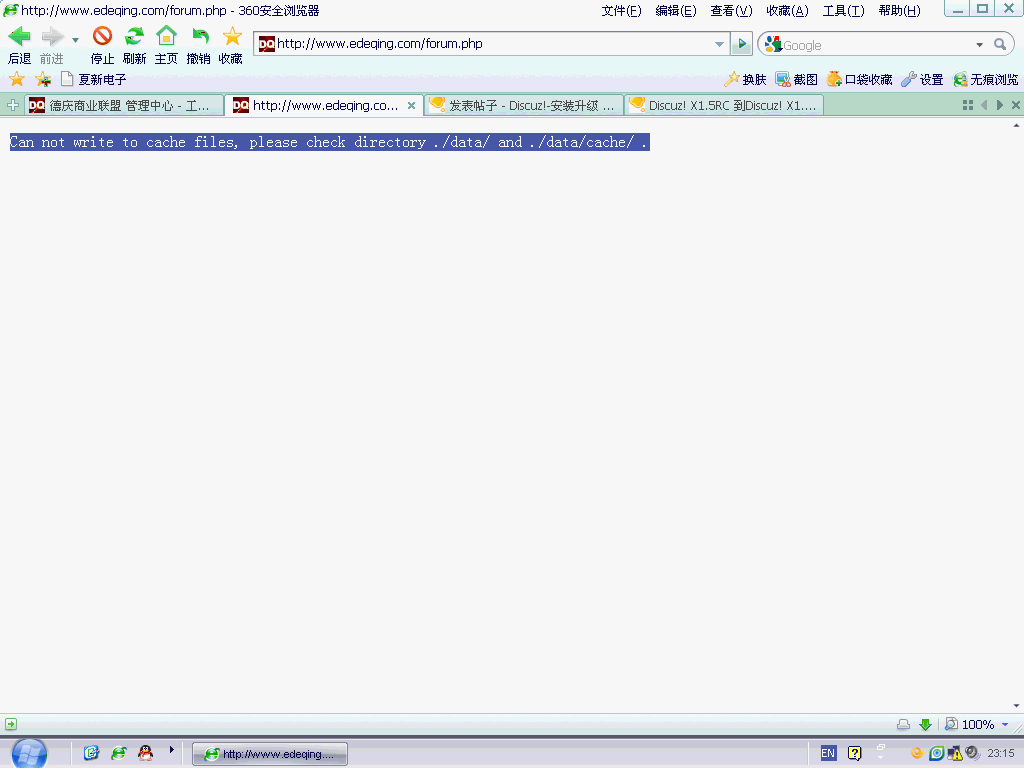The width and height of the screenshot is (1024, 768).
Task: Click the EN language indicator
Action: click(828, 753)
